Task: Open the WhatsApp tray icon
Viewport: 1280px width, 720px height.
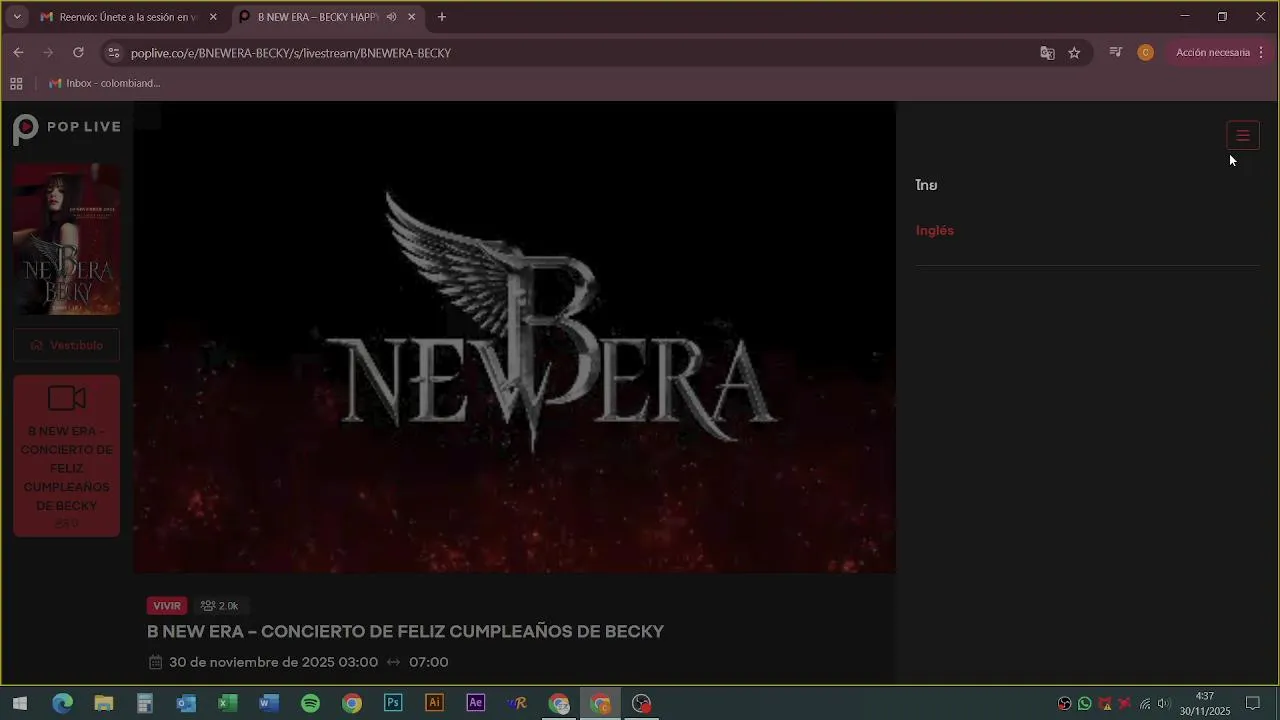Action: [x=1085, y=704]
